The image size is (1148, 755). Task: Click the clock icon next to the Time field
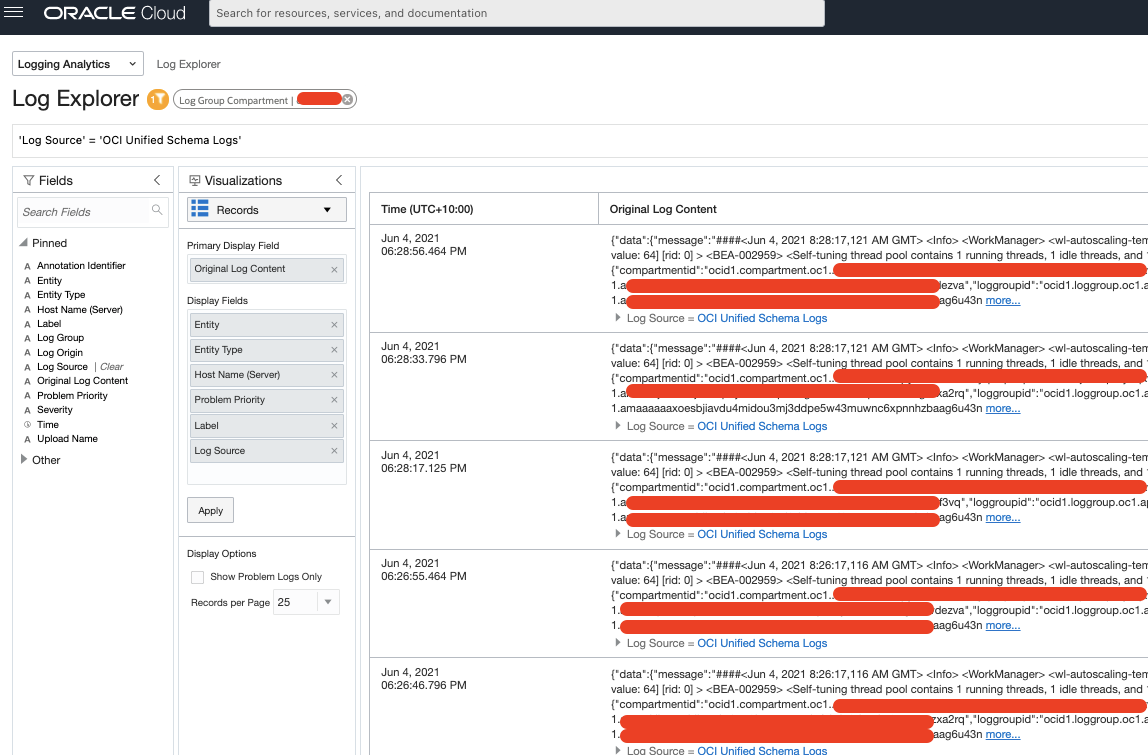26,424
